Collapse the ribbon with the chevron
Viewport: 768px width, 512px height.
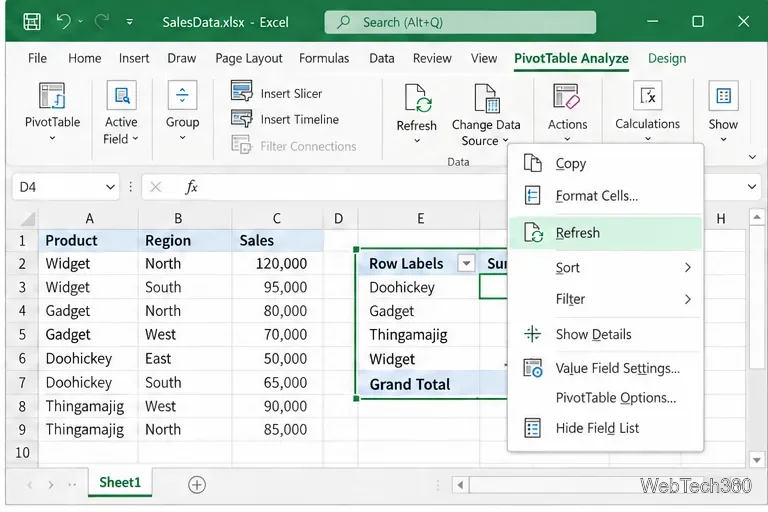coord(752,157)
